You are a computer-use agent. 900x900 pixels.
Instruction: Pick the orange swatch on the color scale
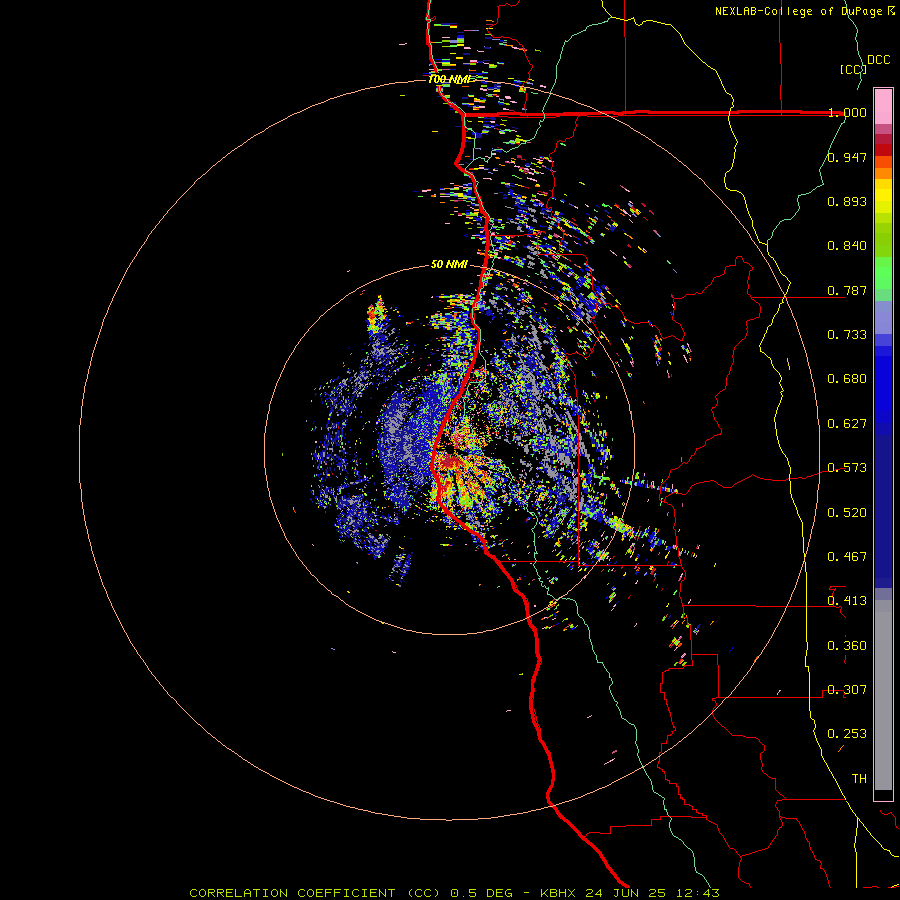point(883,173)
